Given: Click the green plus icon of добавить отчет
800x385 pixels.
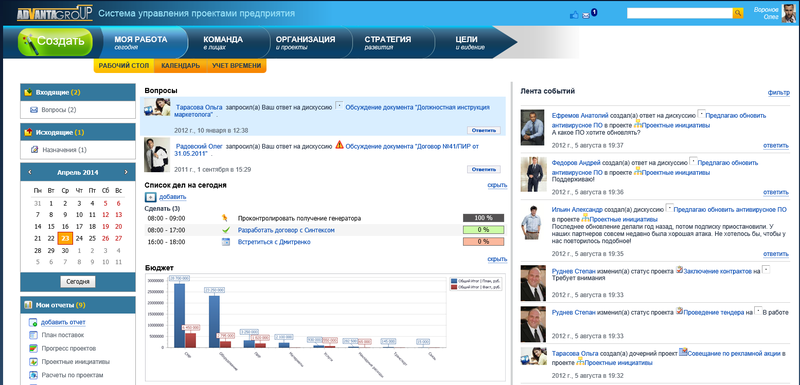Looking at the screenshot, I should [x=33, y=322].
